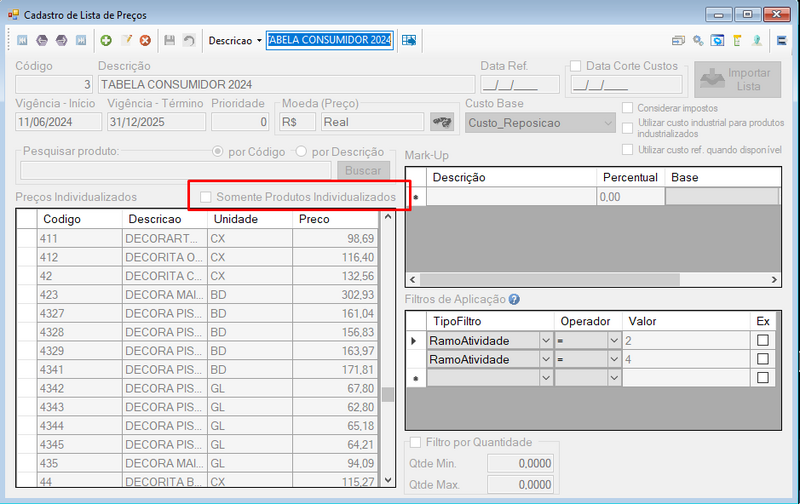Click the Vigência - Término date field
Image resolution: width=800 pixels, height=504 pixels.
pos(157,122)
